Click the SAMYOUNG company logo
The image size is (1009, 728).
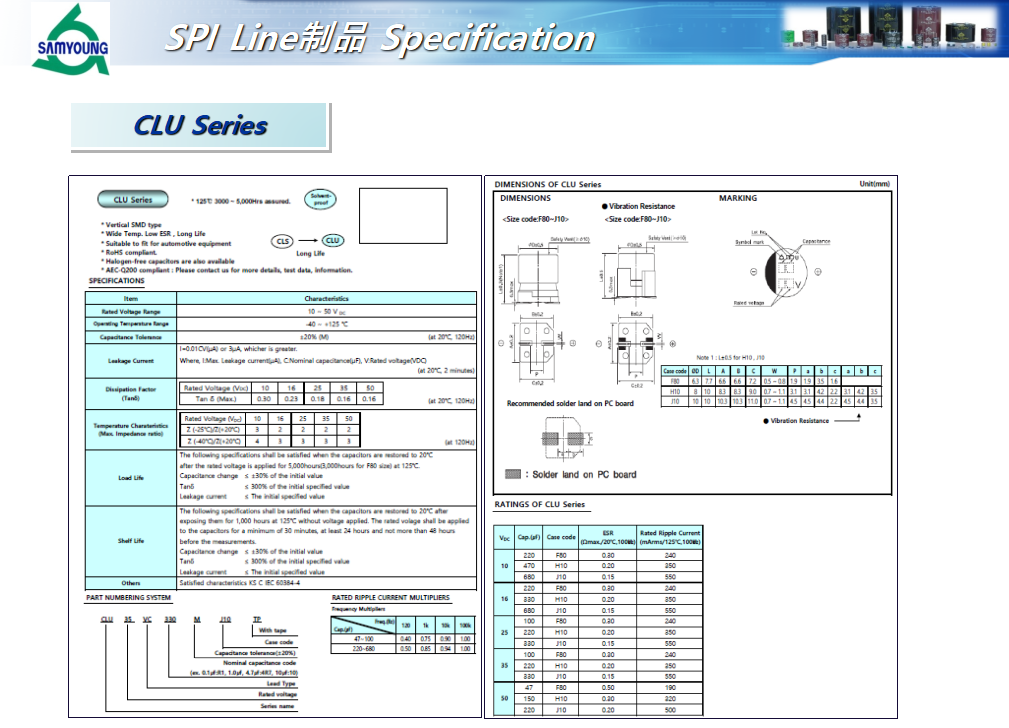(x=71, y=39)
